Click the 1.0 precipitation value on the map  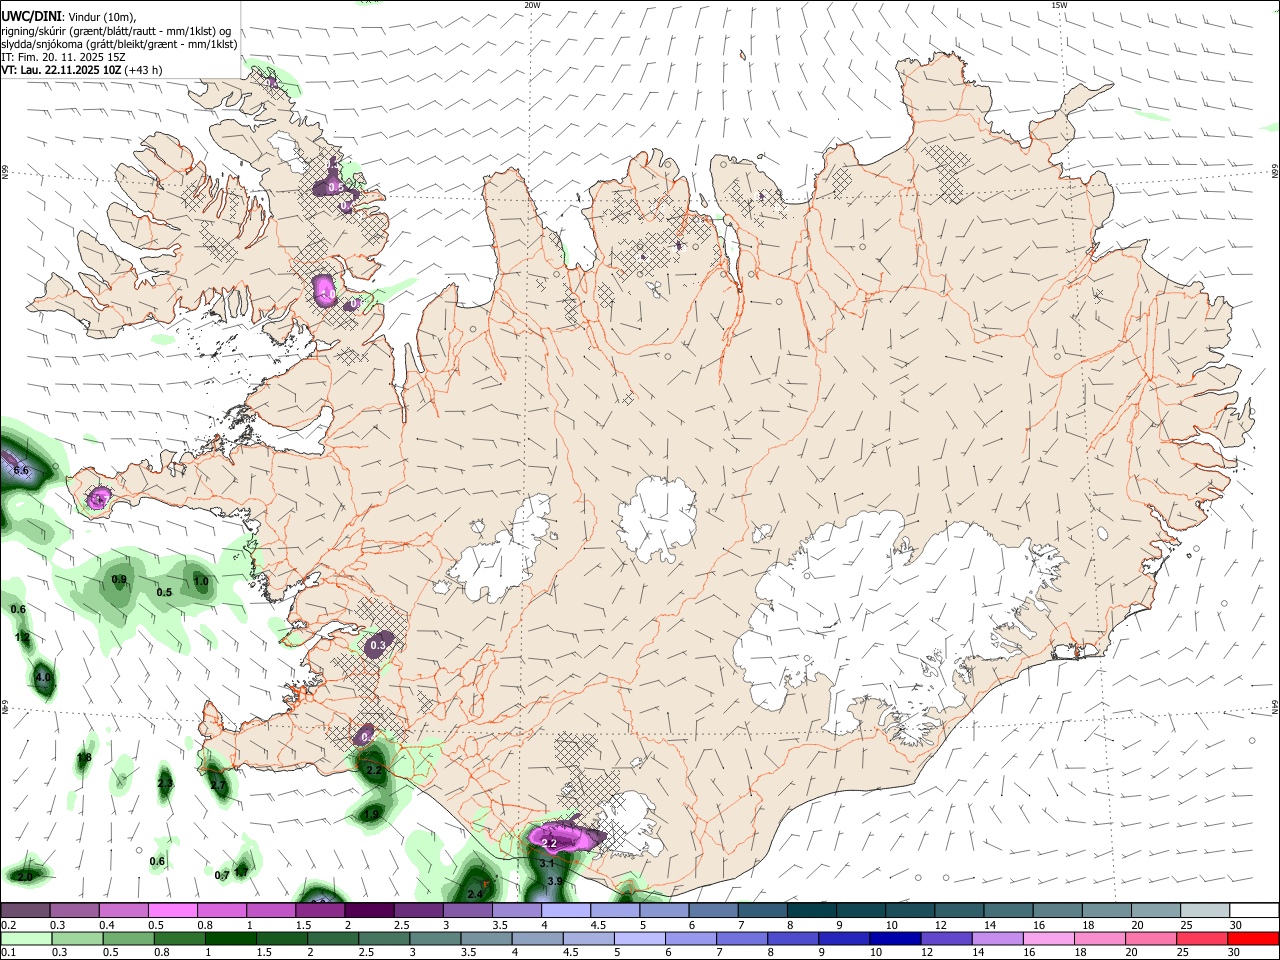(200, 581)
